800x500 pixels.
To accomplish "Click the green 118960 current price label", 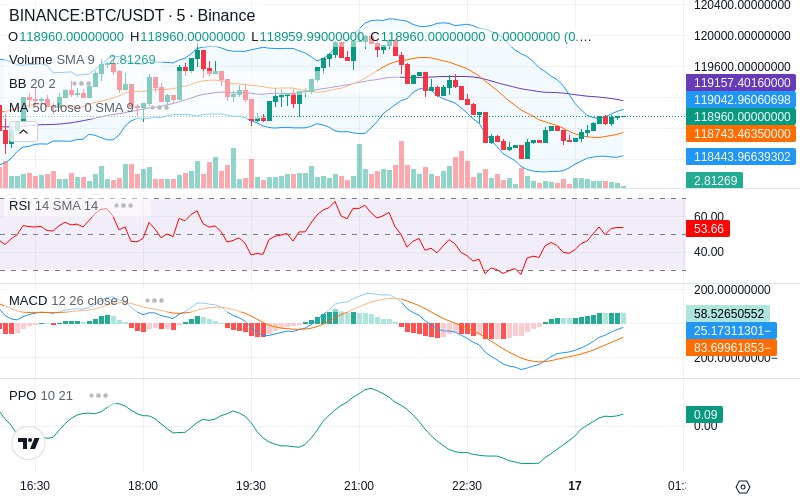I will (741, 117).
